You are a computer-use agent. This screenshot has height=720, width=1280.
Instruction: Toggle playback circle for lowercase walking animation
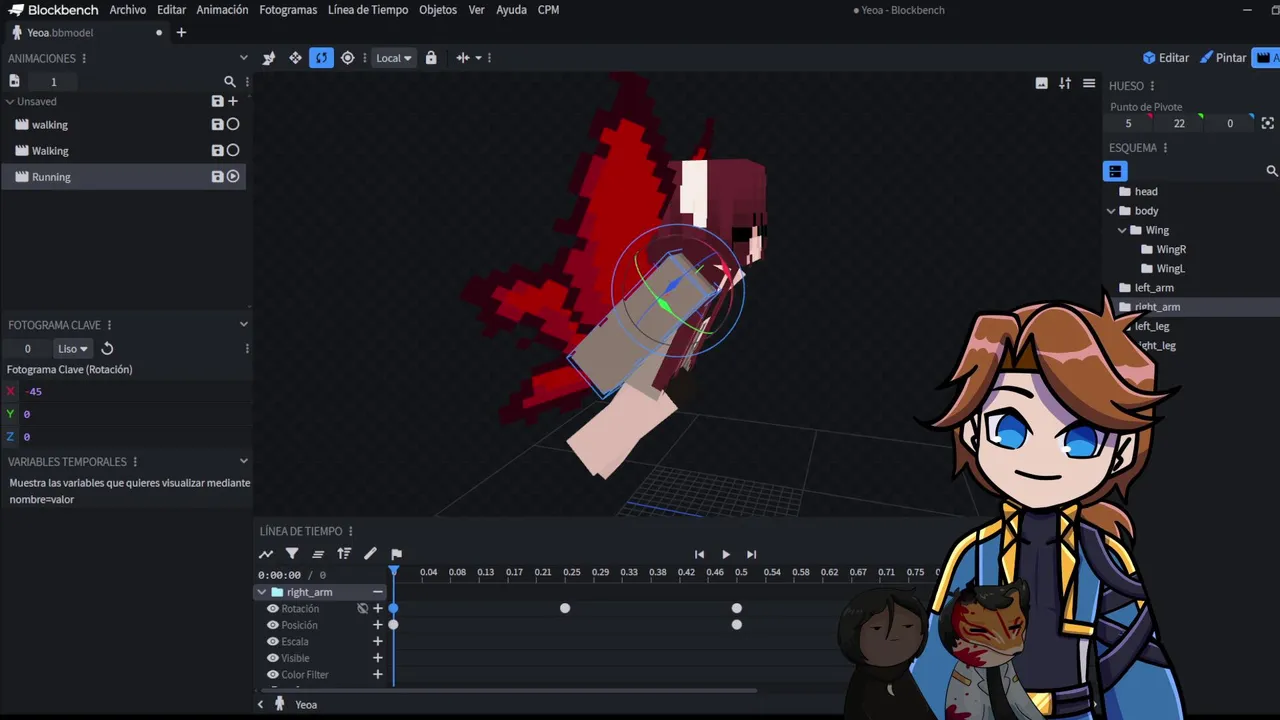pyautogui.click(x=233, y=124)
